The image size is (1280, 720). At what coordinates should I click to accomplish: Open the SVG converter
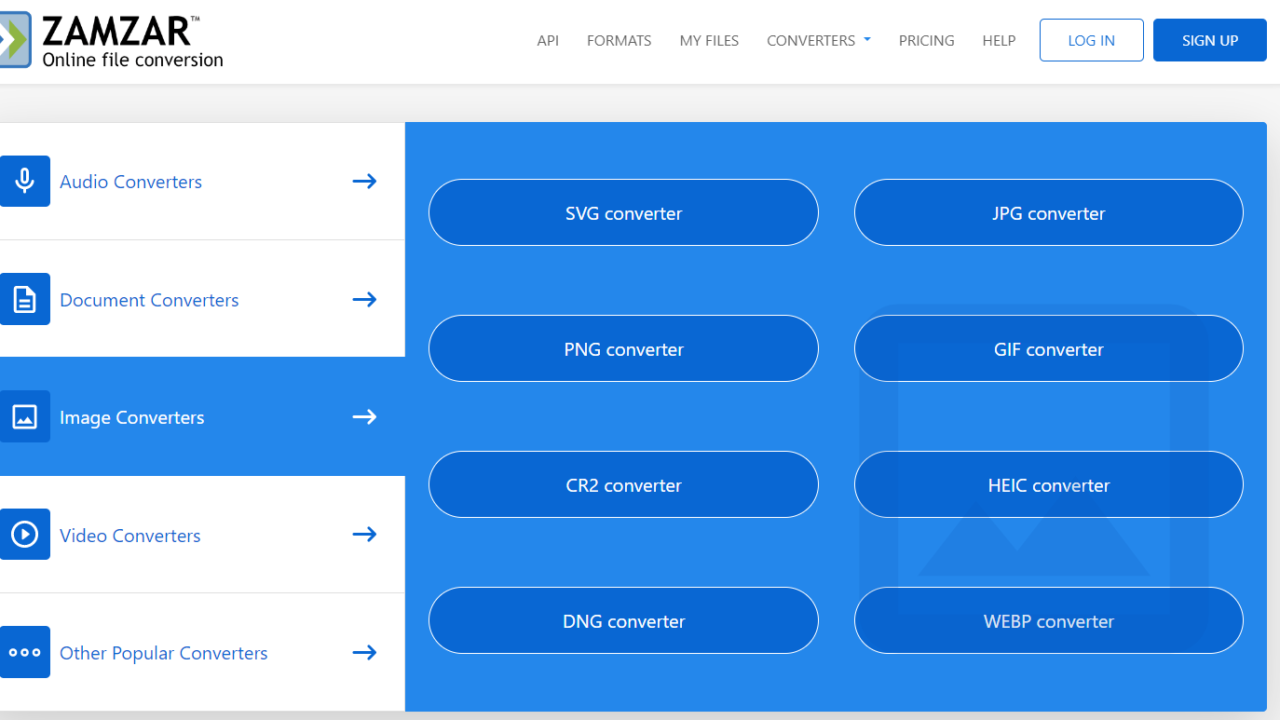624,212
